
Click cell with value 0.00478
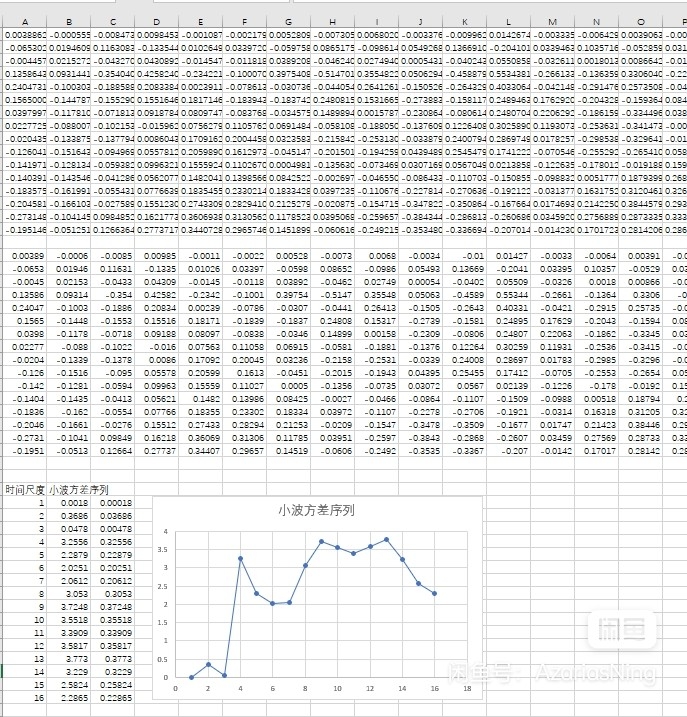point(113,529)
